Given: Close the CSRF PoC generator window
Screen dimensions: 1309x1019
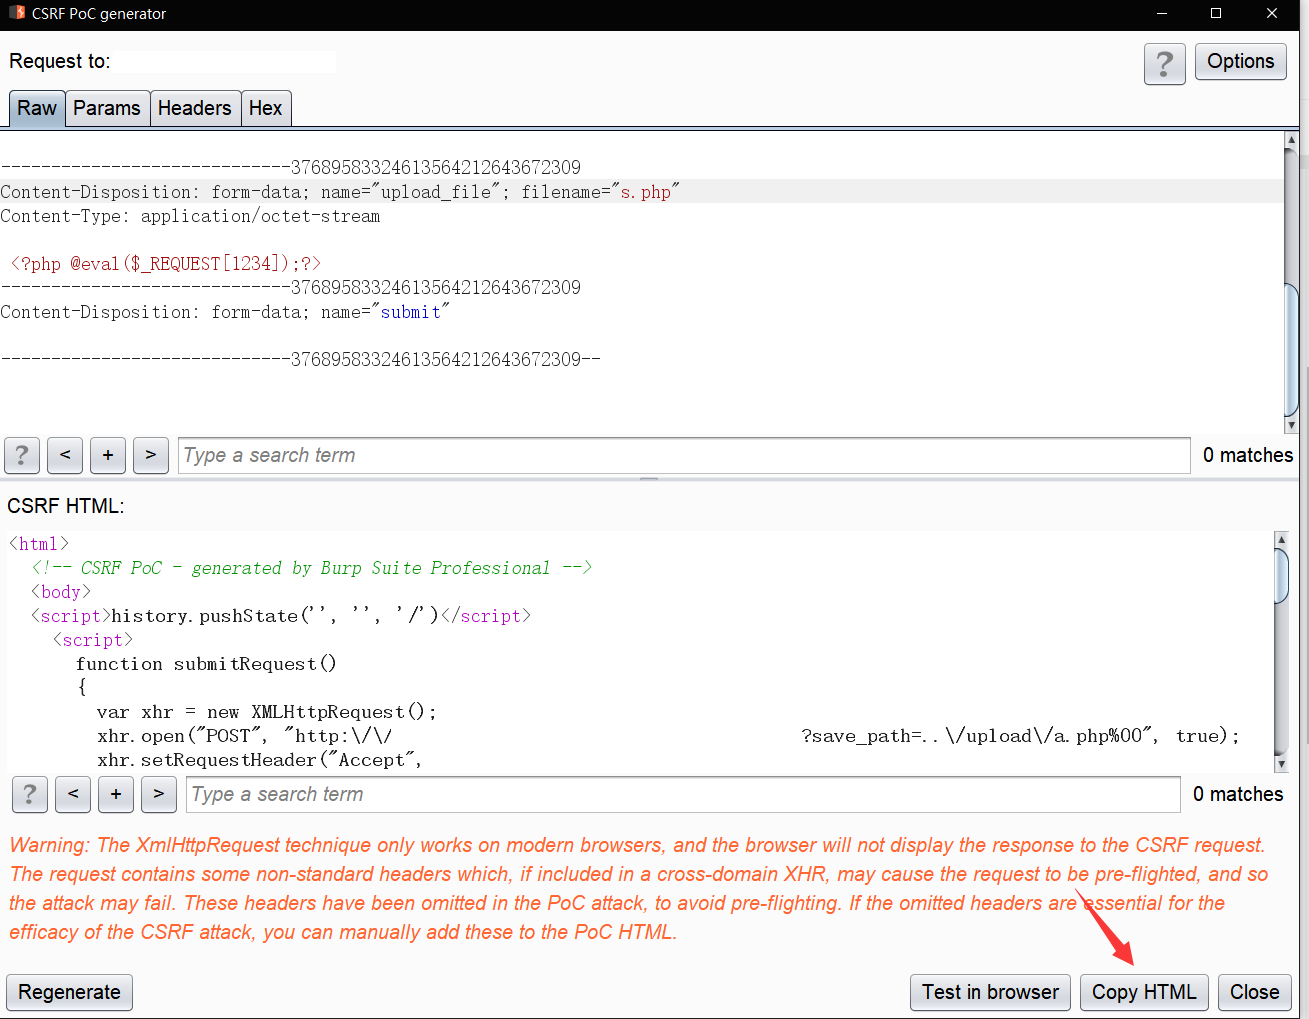Looking at the screenshot, I should click(1272, 14).
